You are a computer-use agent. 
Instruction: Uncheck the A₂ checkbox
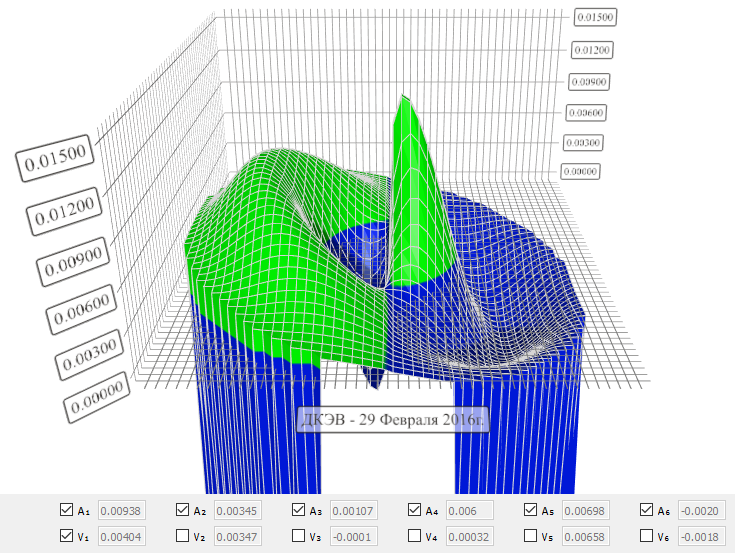click(183, 510)
